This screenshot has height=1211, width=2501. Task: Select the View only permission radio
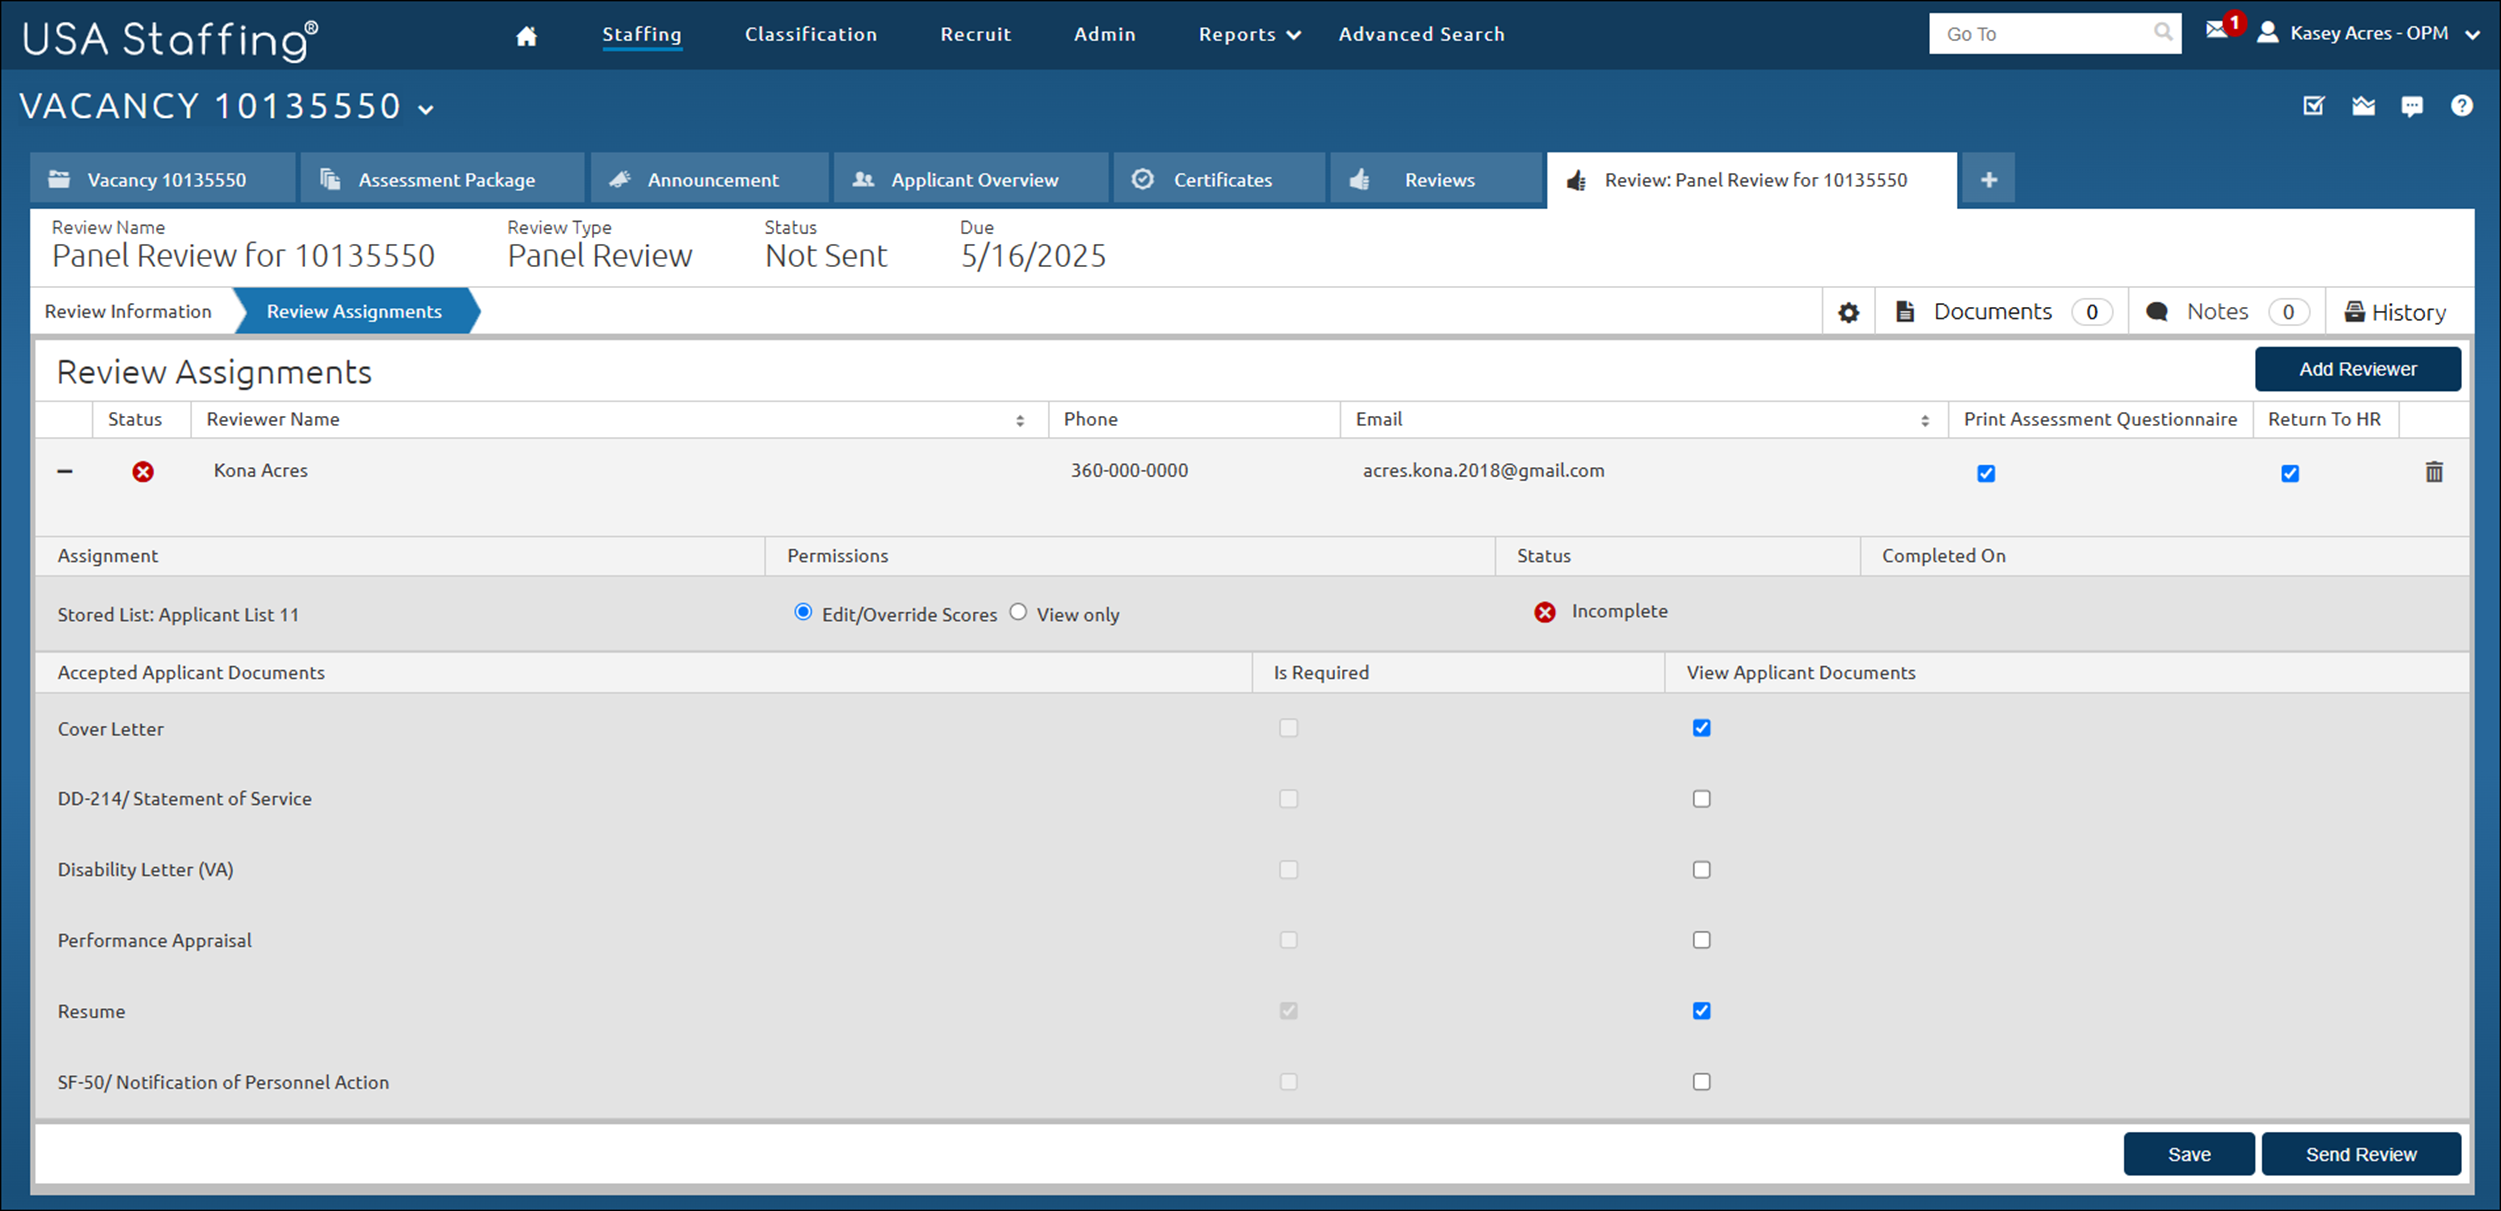tap(1018, 612)
